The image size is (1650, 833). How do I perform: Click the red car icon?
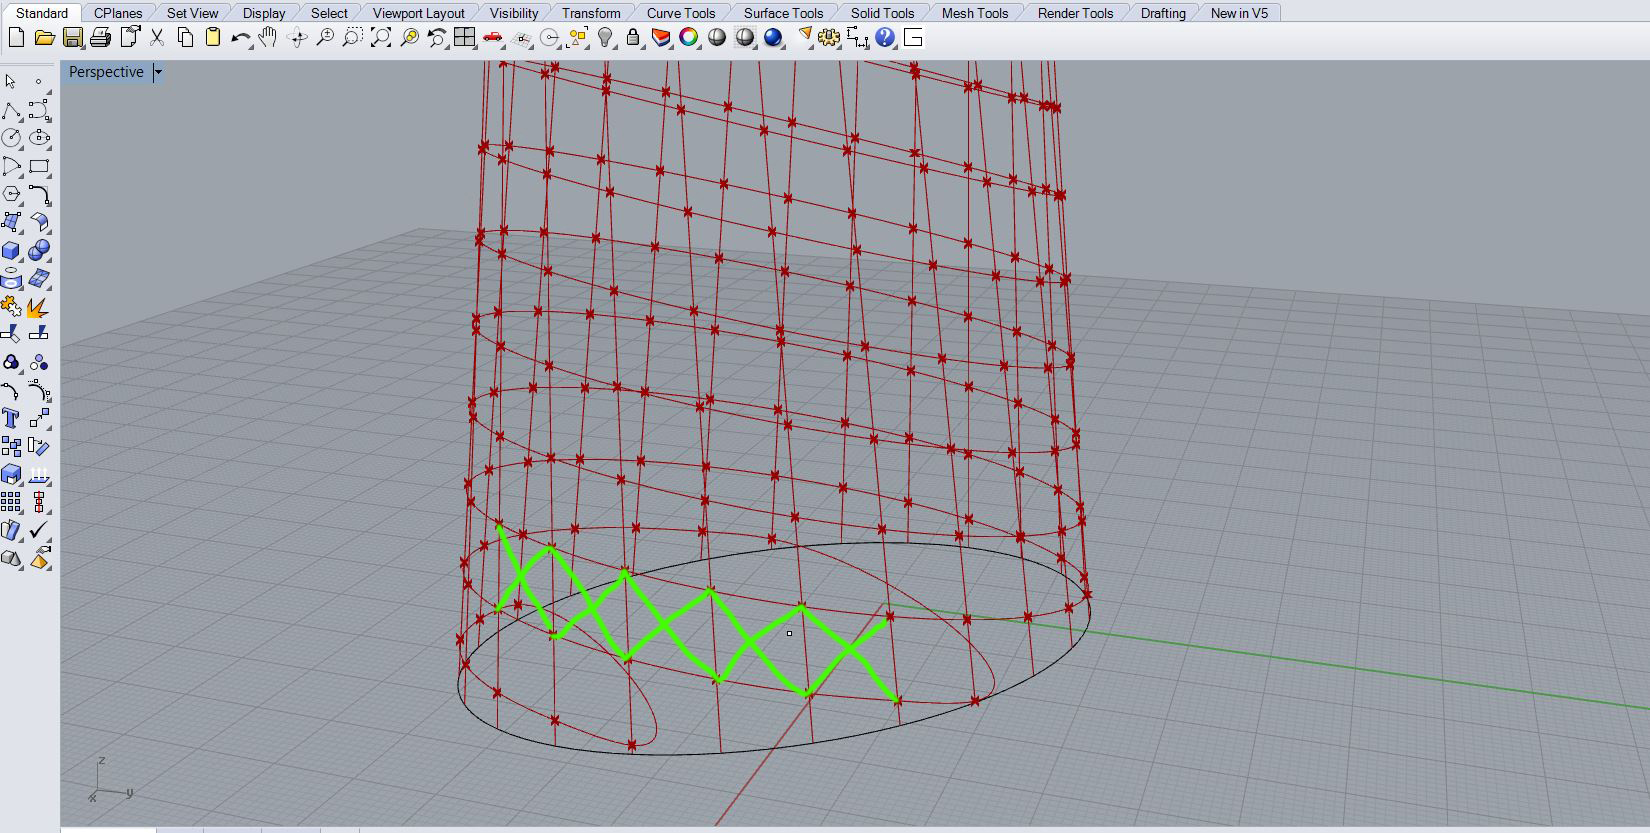coord(492,38)
